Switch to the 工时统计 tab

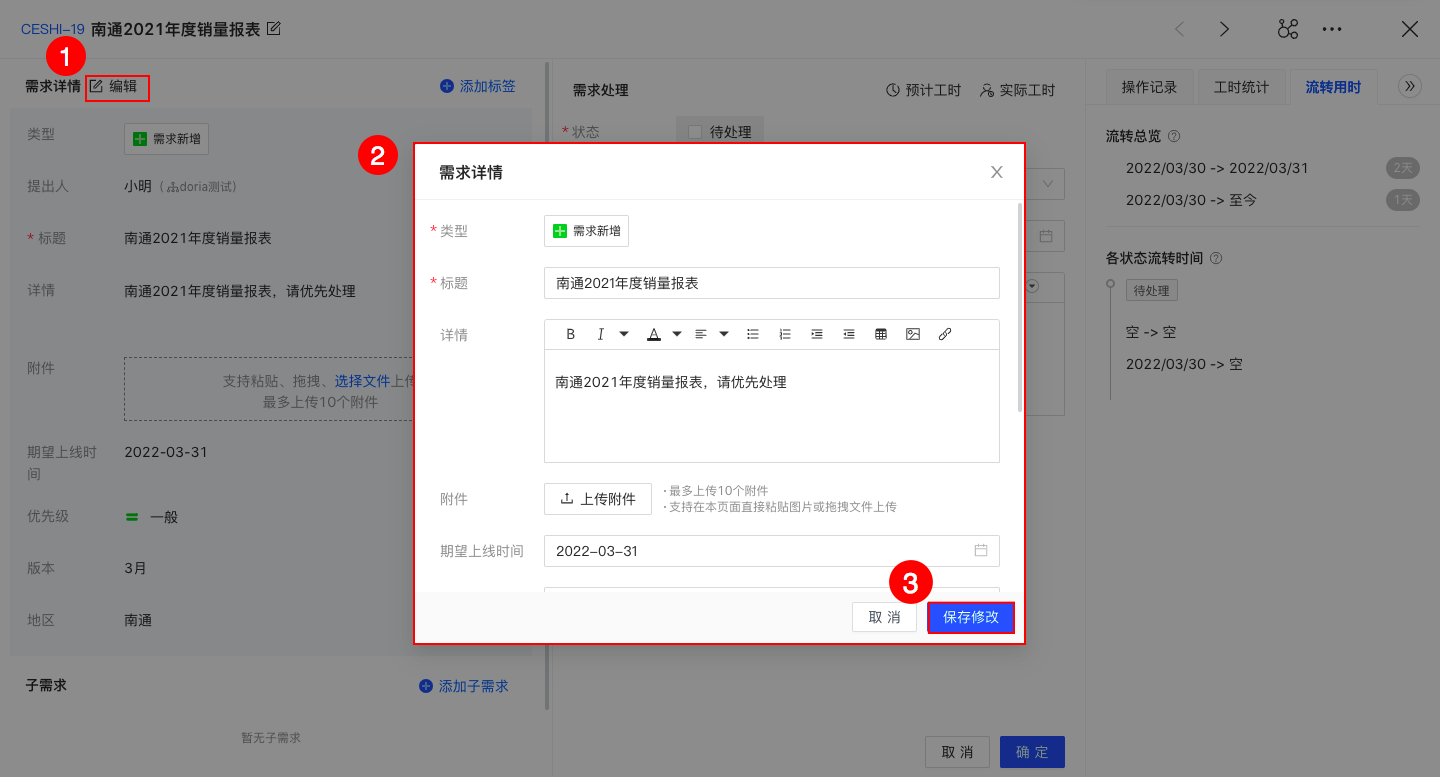tap(1243, 87)
